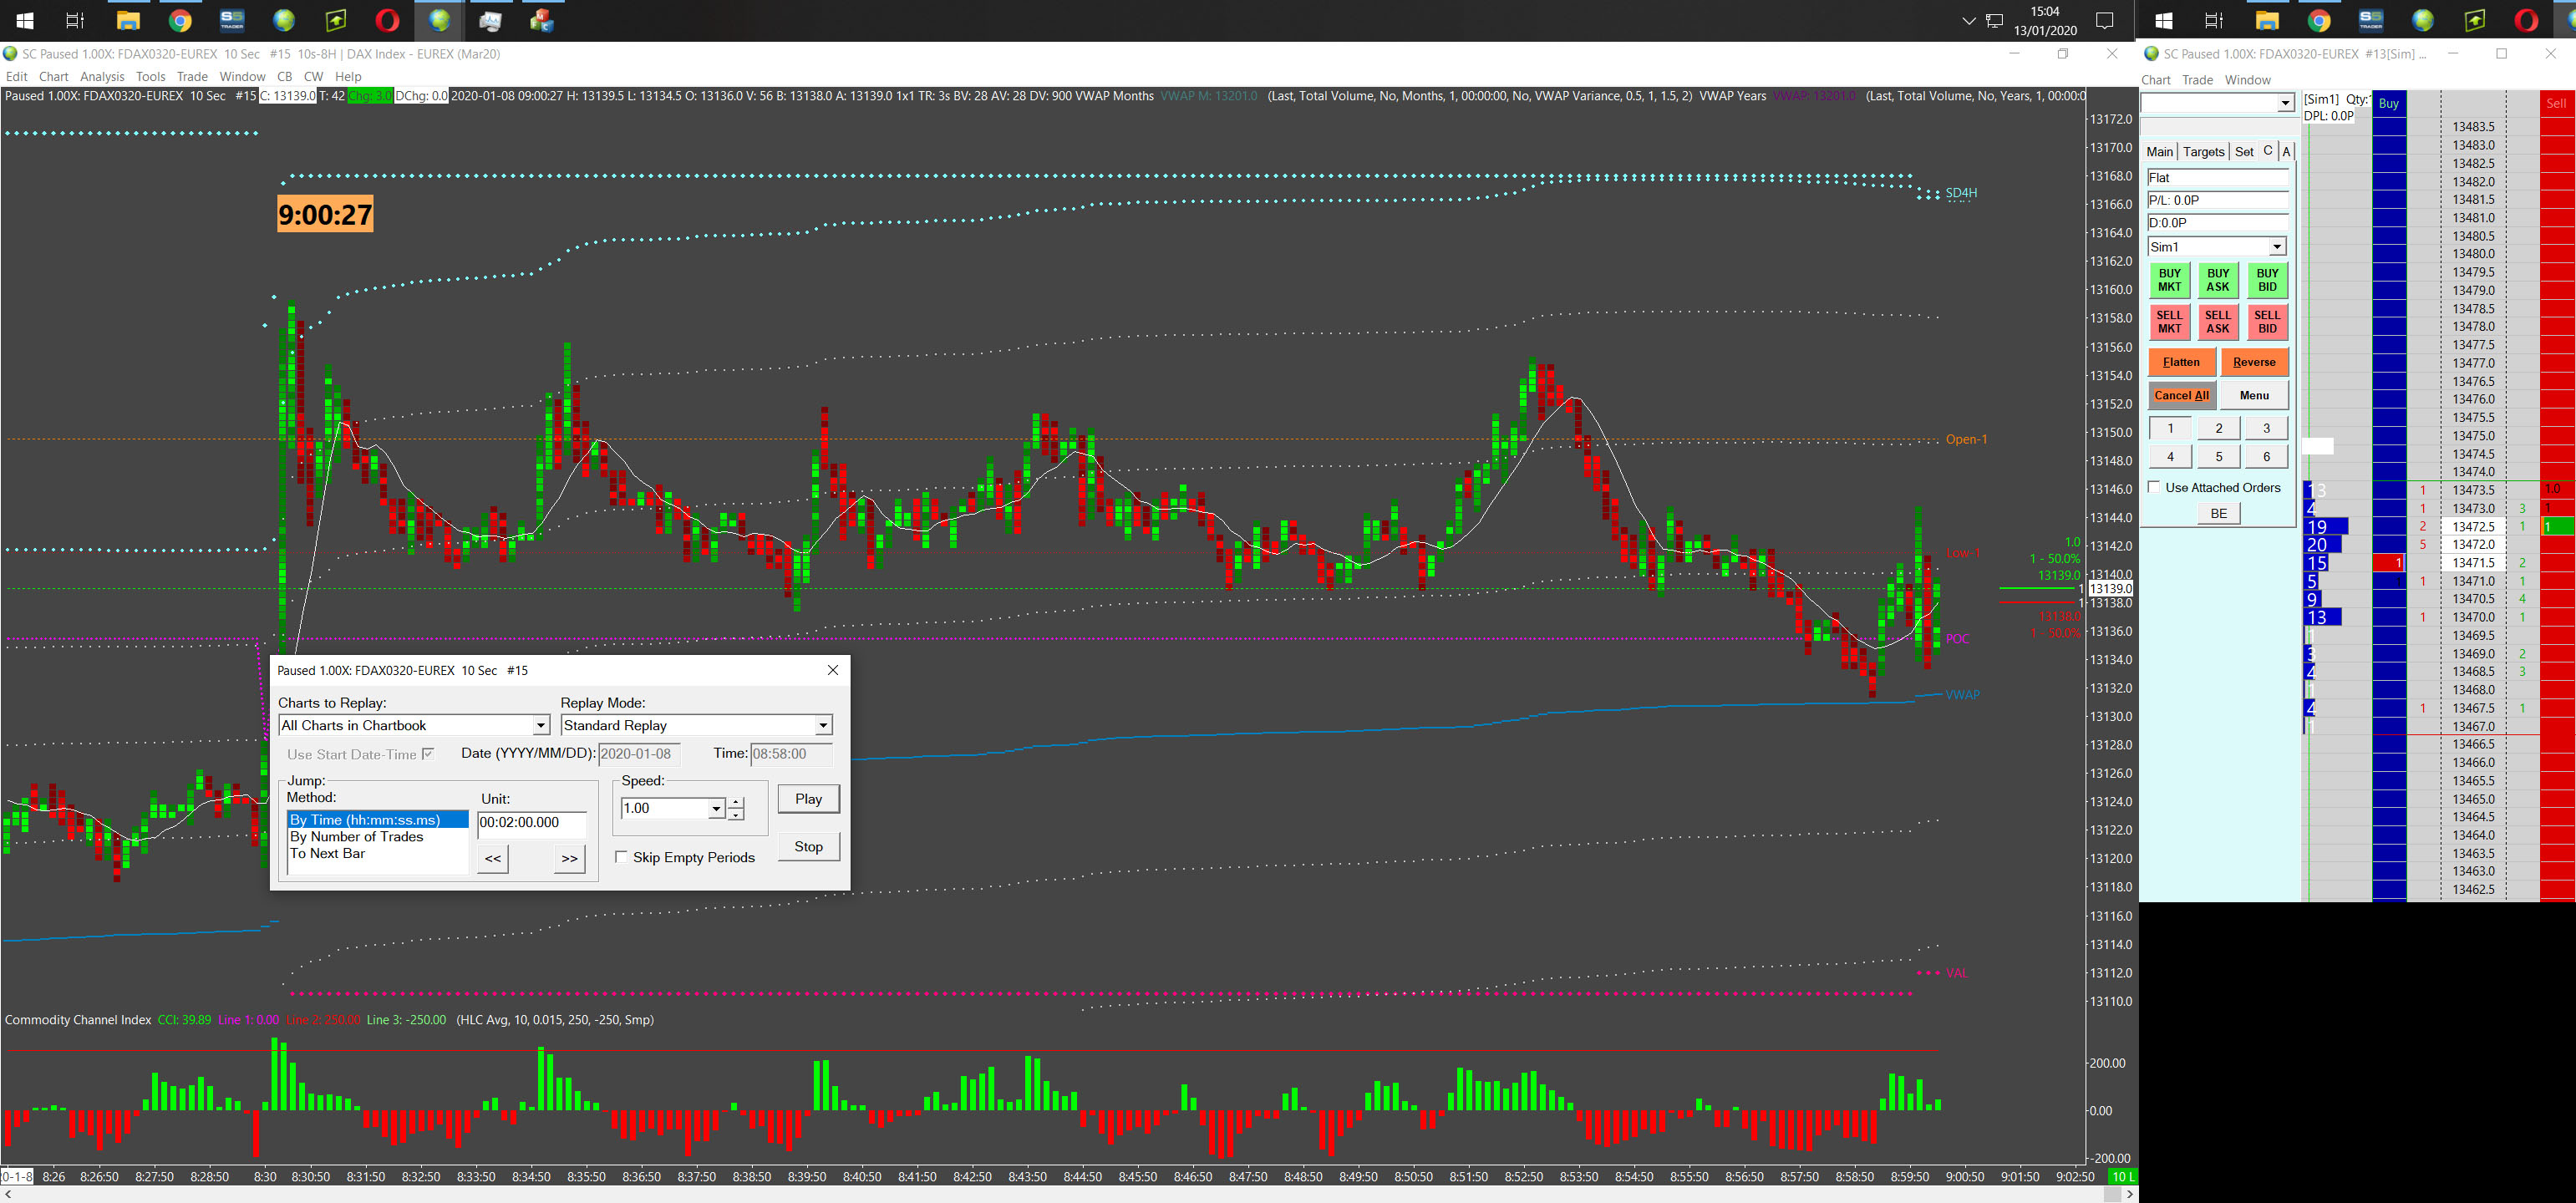Select the To Next Bar jump method

click(327, 853)
